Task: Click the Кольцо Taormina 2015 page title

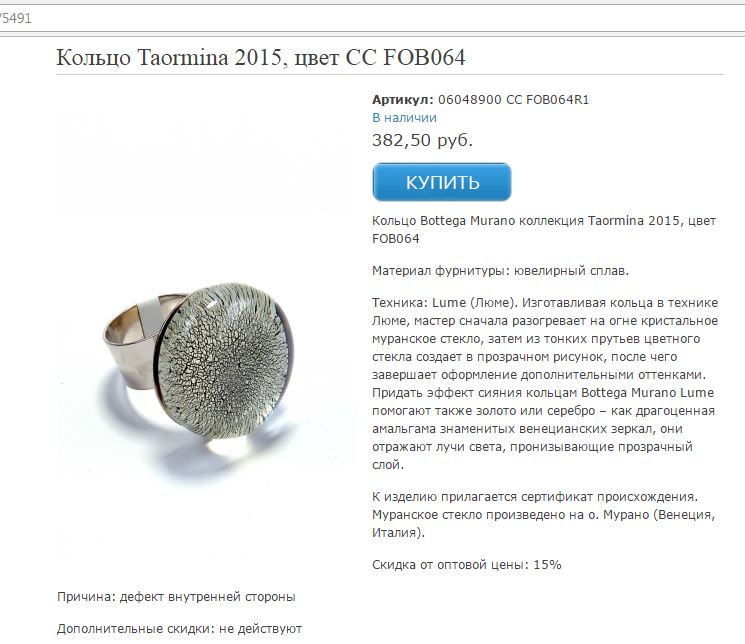Action: [261, 57]
